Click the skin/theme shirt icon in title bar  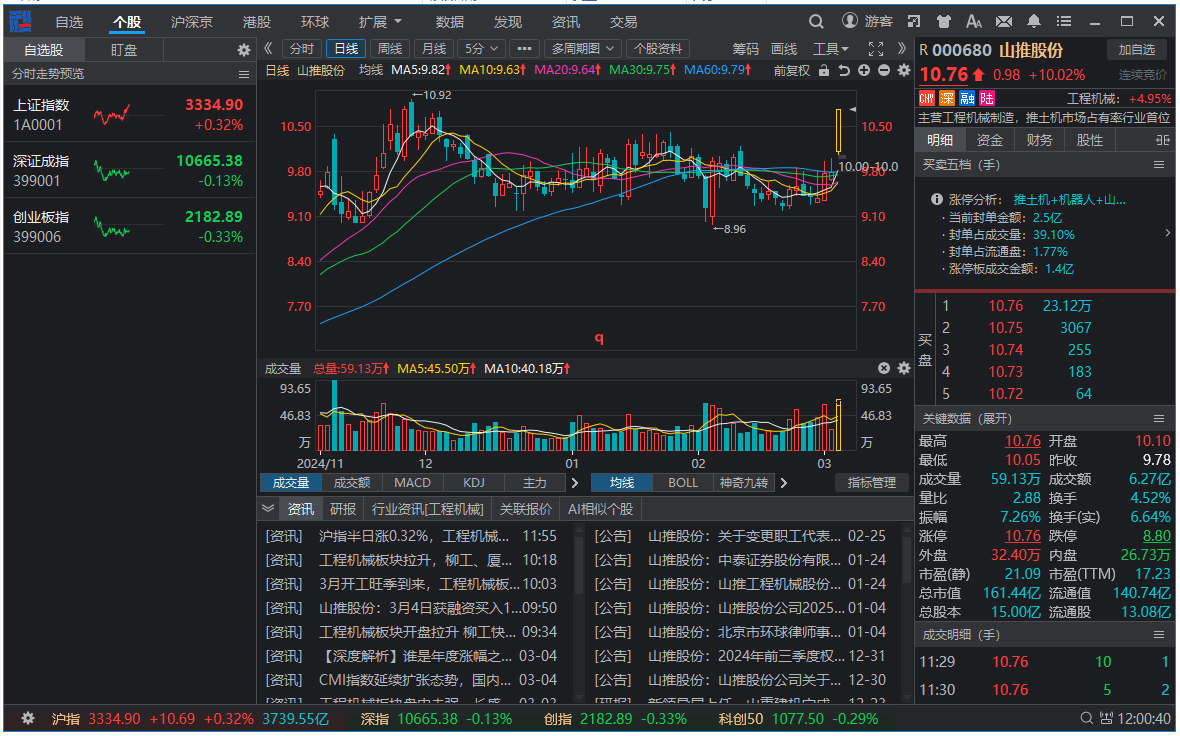coord(944,21)
